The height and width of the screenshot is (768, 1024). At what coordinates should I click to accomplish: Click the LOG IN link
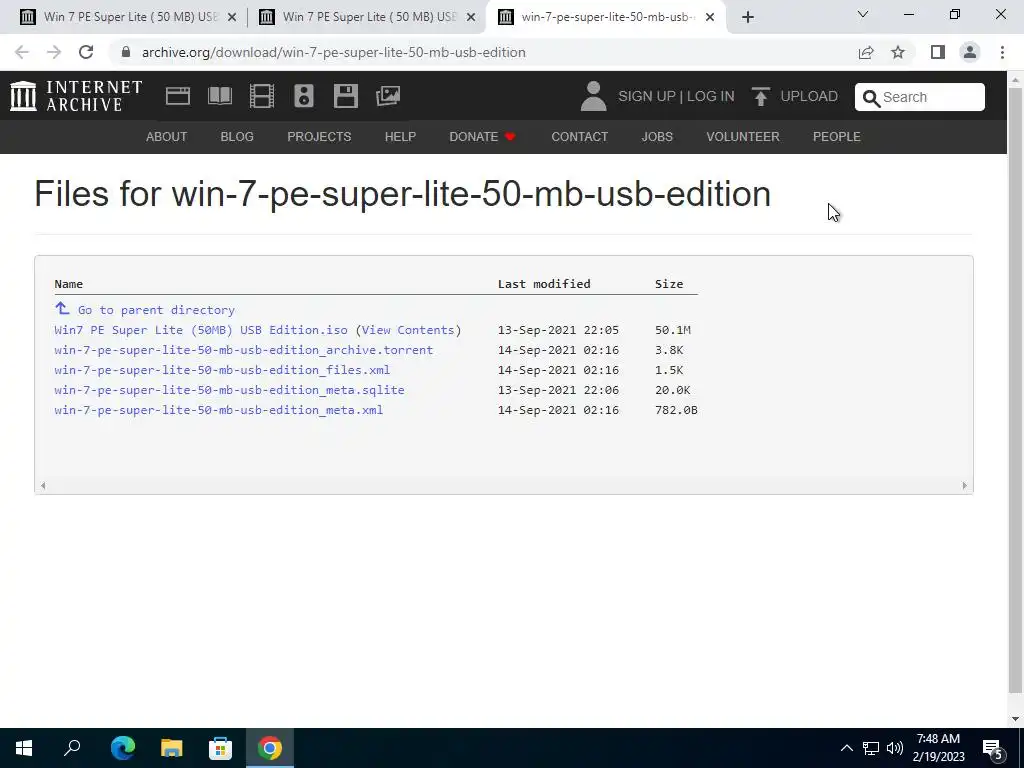(711, 96)
